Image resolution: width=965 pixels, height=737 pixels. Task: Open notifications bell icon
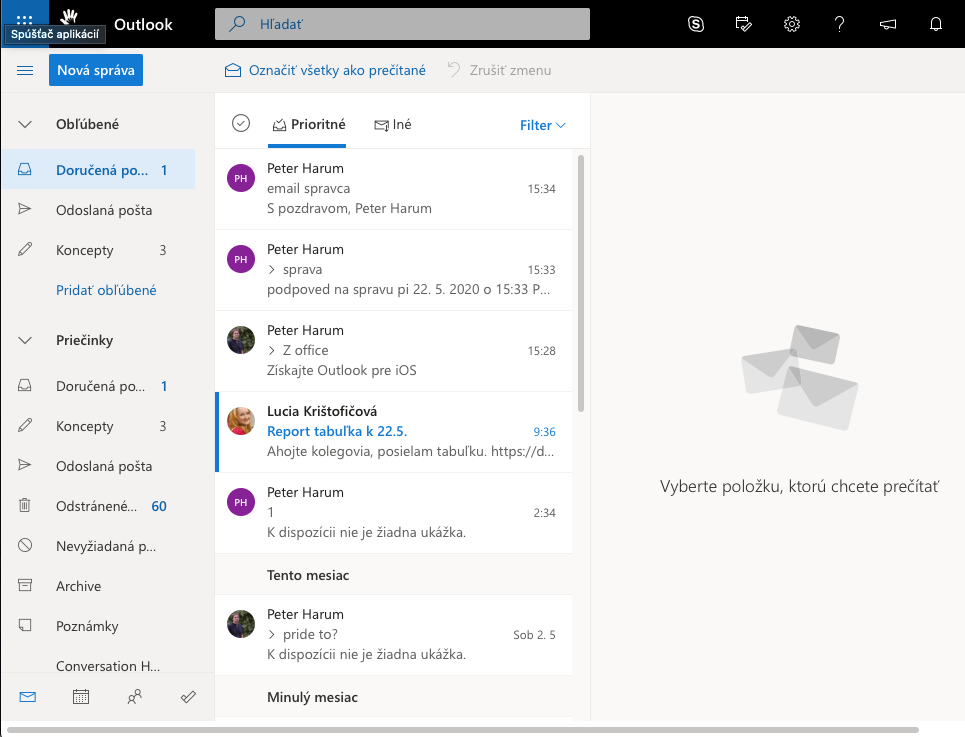(x=936, y=24)
